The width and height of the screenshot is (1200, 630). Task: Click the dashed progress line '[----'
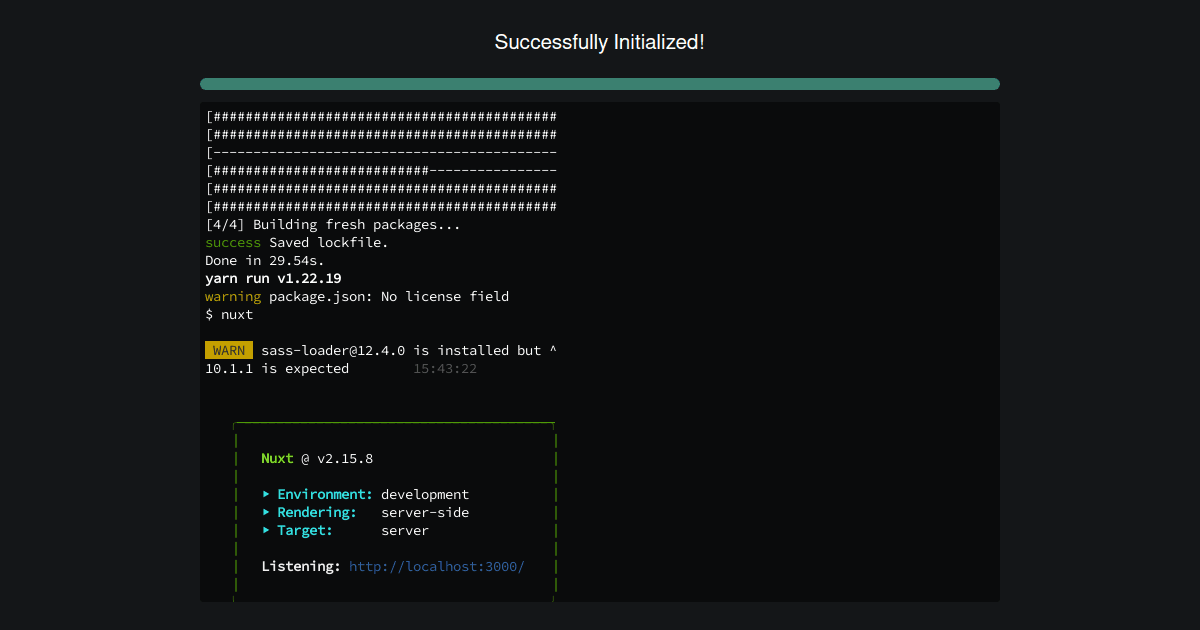pos(381,152)
